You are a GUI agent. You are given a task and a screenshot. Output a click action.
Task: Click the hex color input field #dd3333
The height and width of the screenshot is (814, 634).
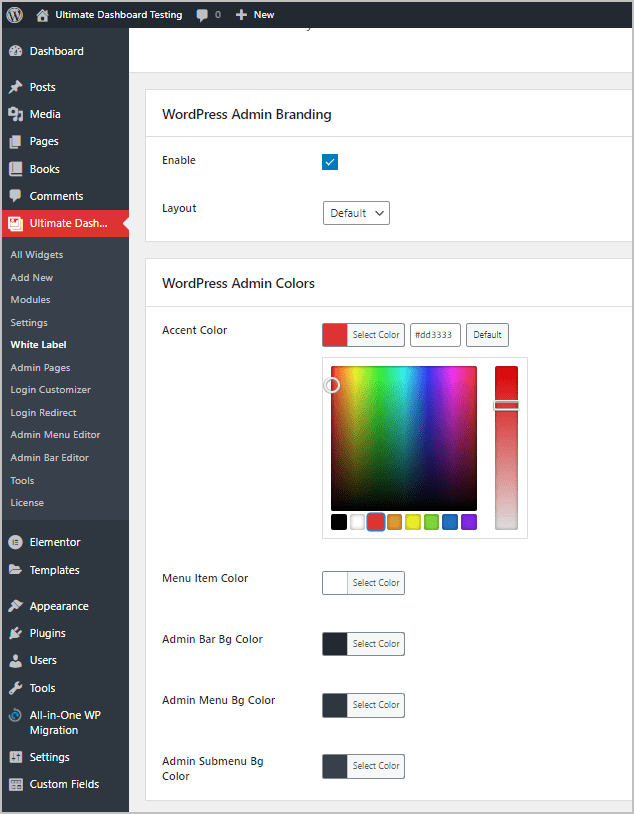point(435,335)
